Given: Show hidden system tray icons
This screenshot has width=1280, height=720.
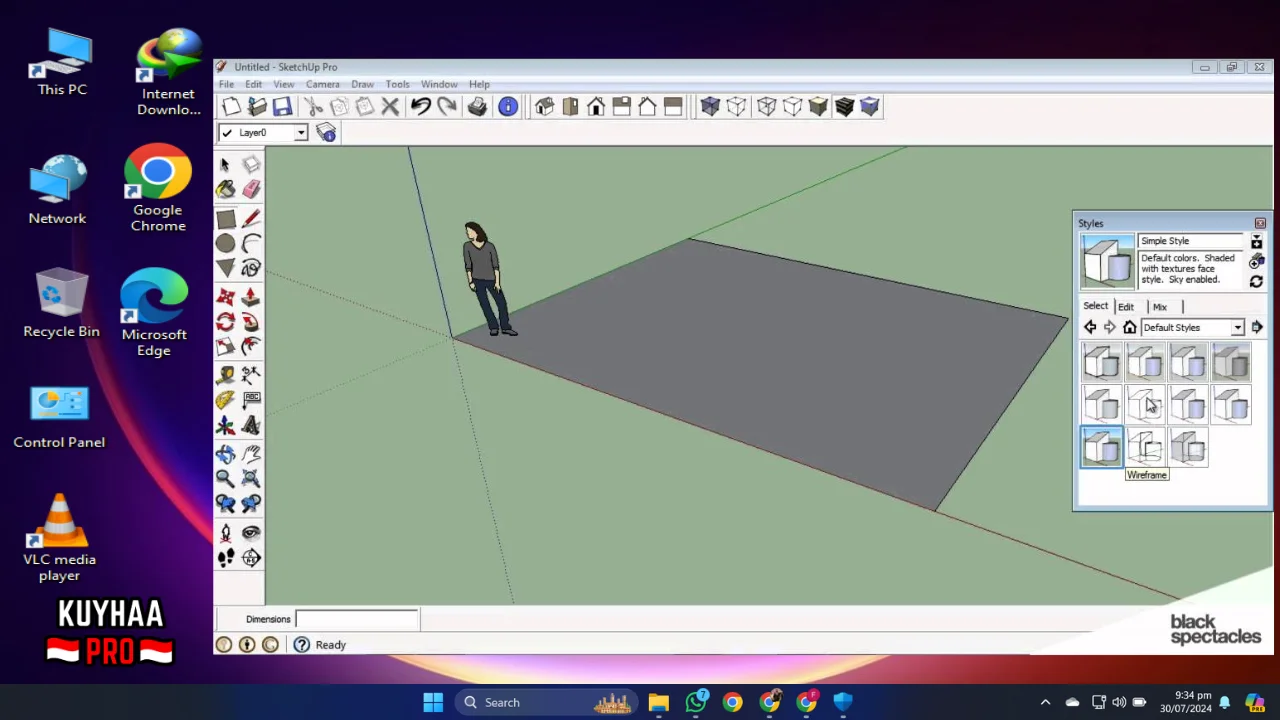Looking at the screenshot, I should [x=1045, y=703].
